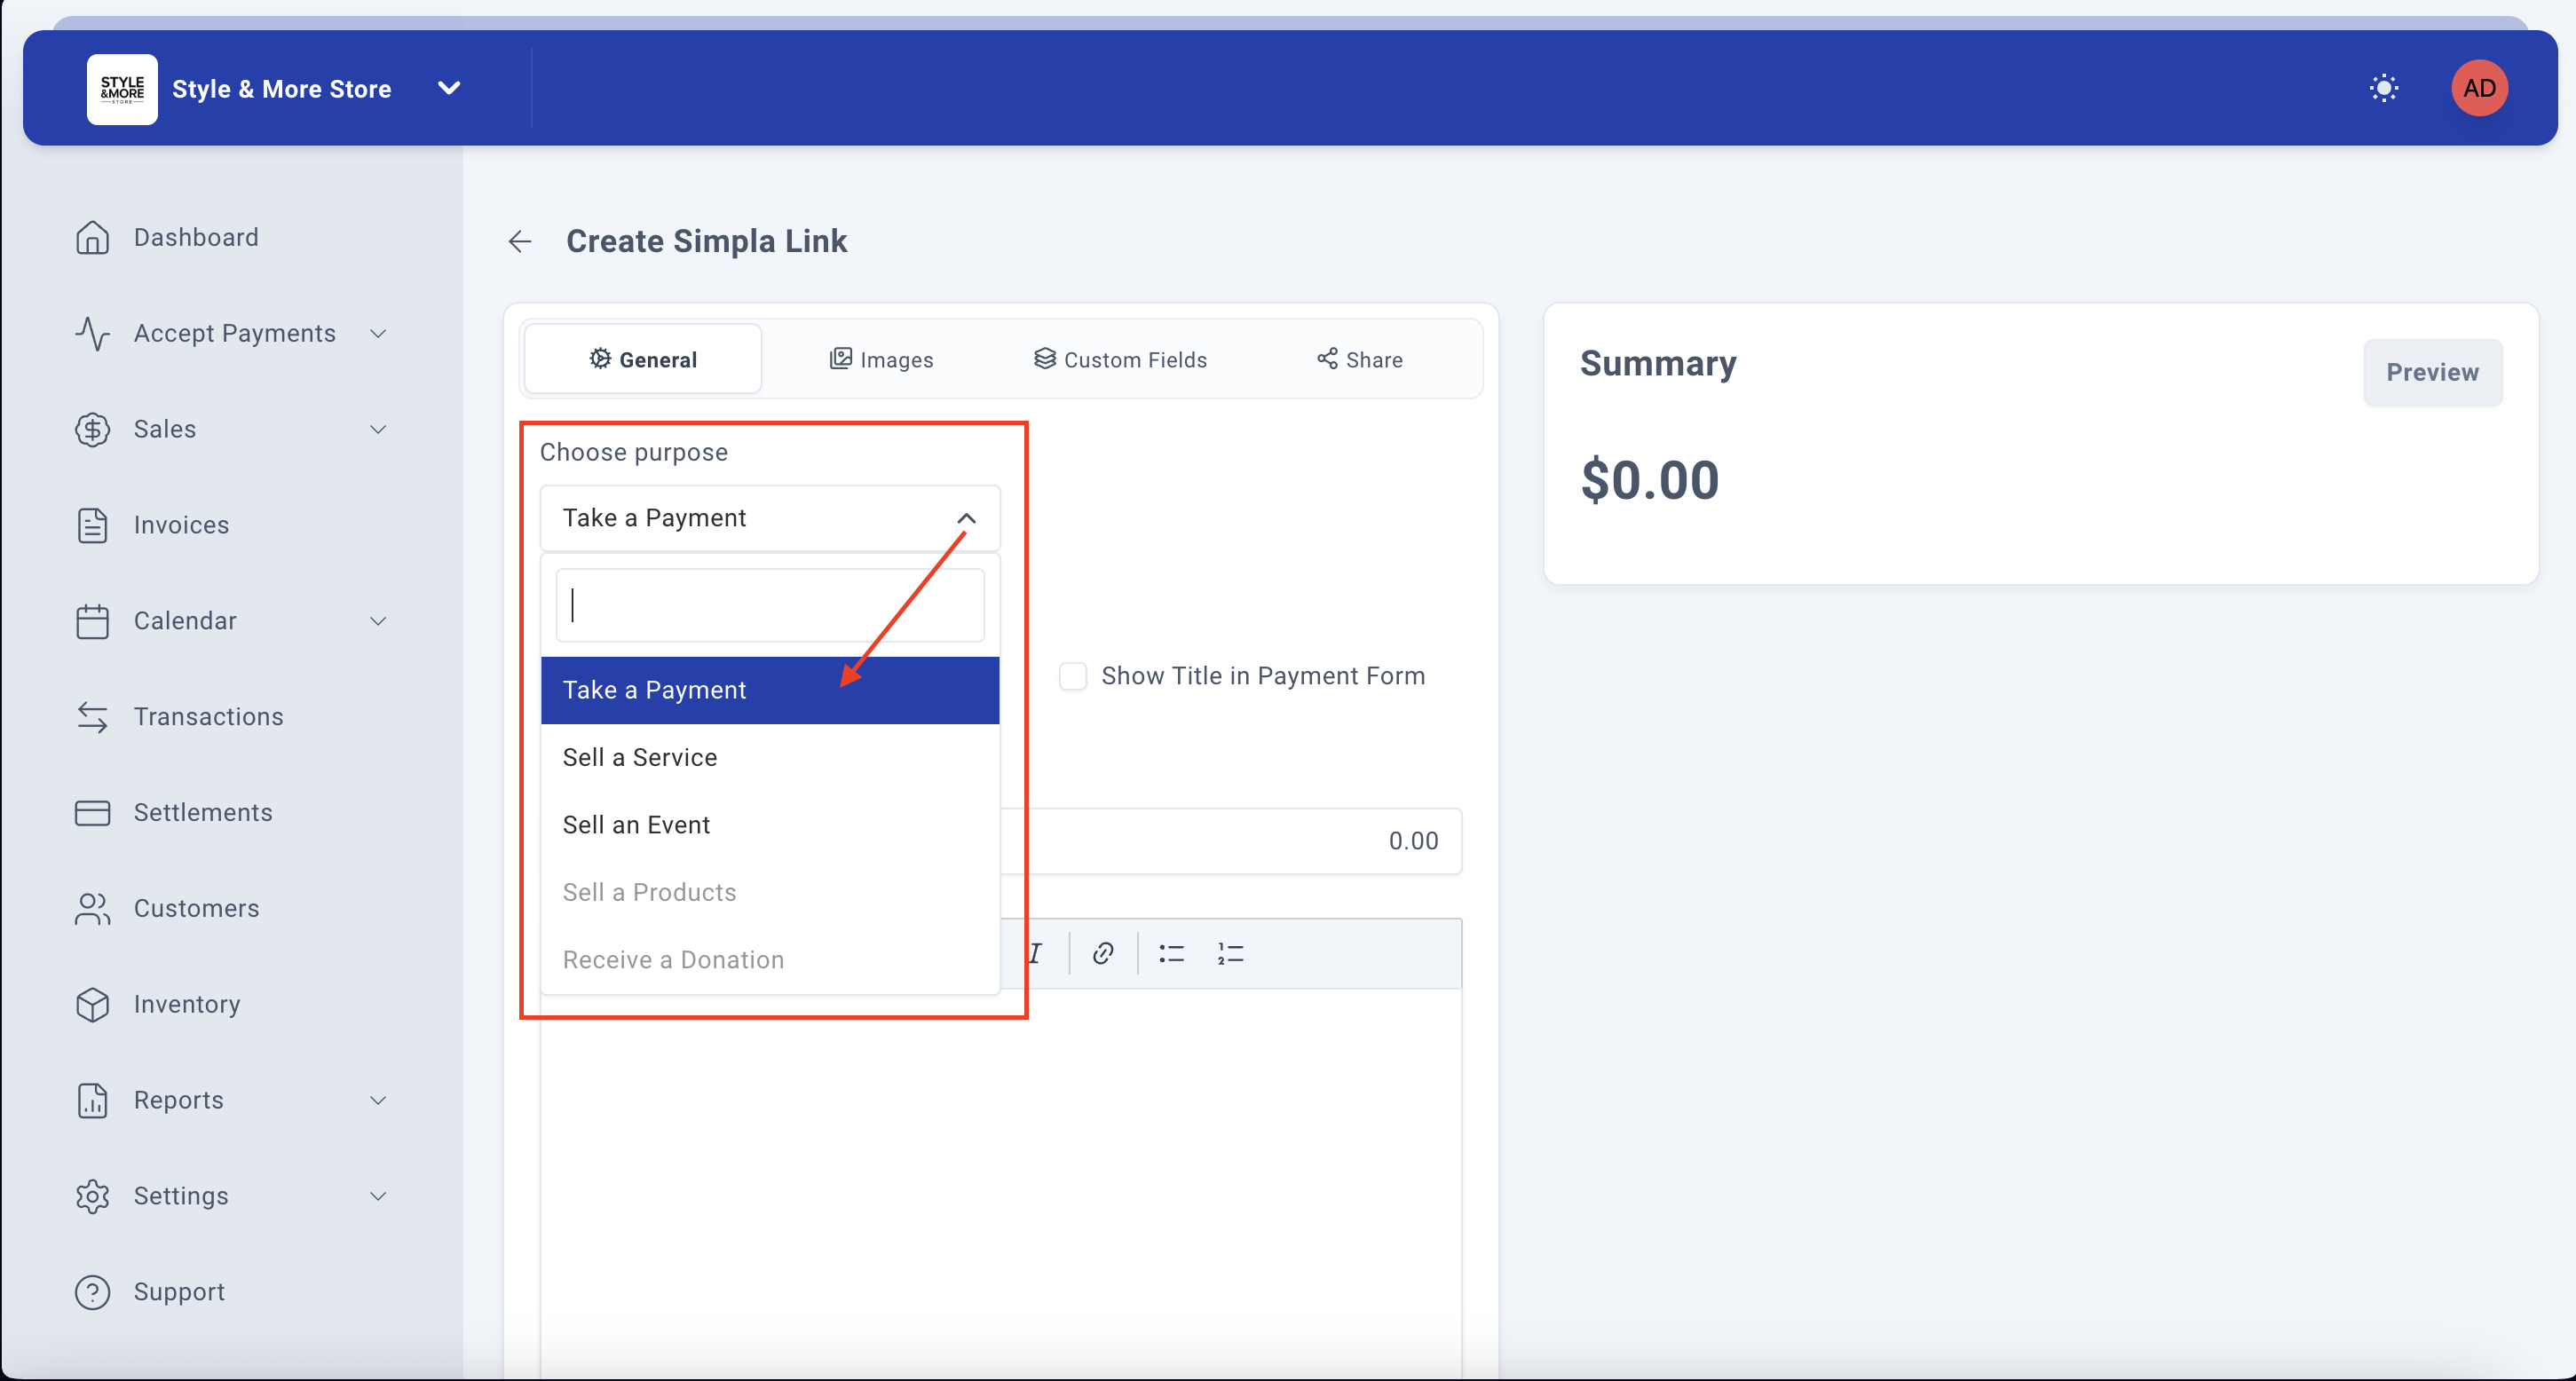The width and height of the screenshot is (2576, 1381).
Task: Expand the Style & More Store switcher
Action: point(449,88)
